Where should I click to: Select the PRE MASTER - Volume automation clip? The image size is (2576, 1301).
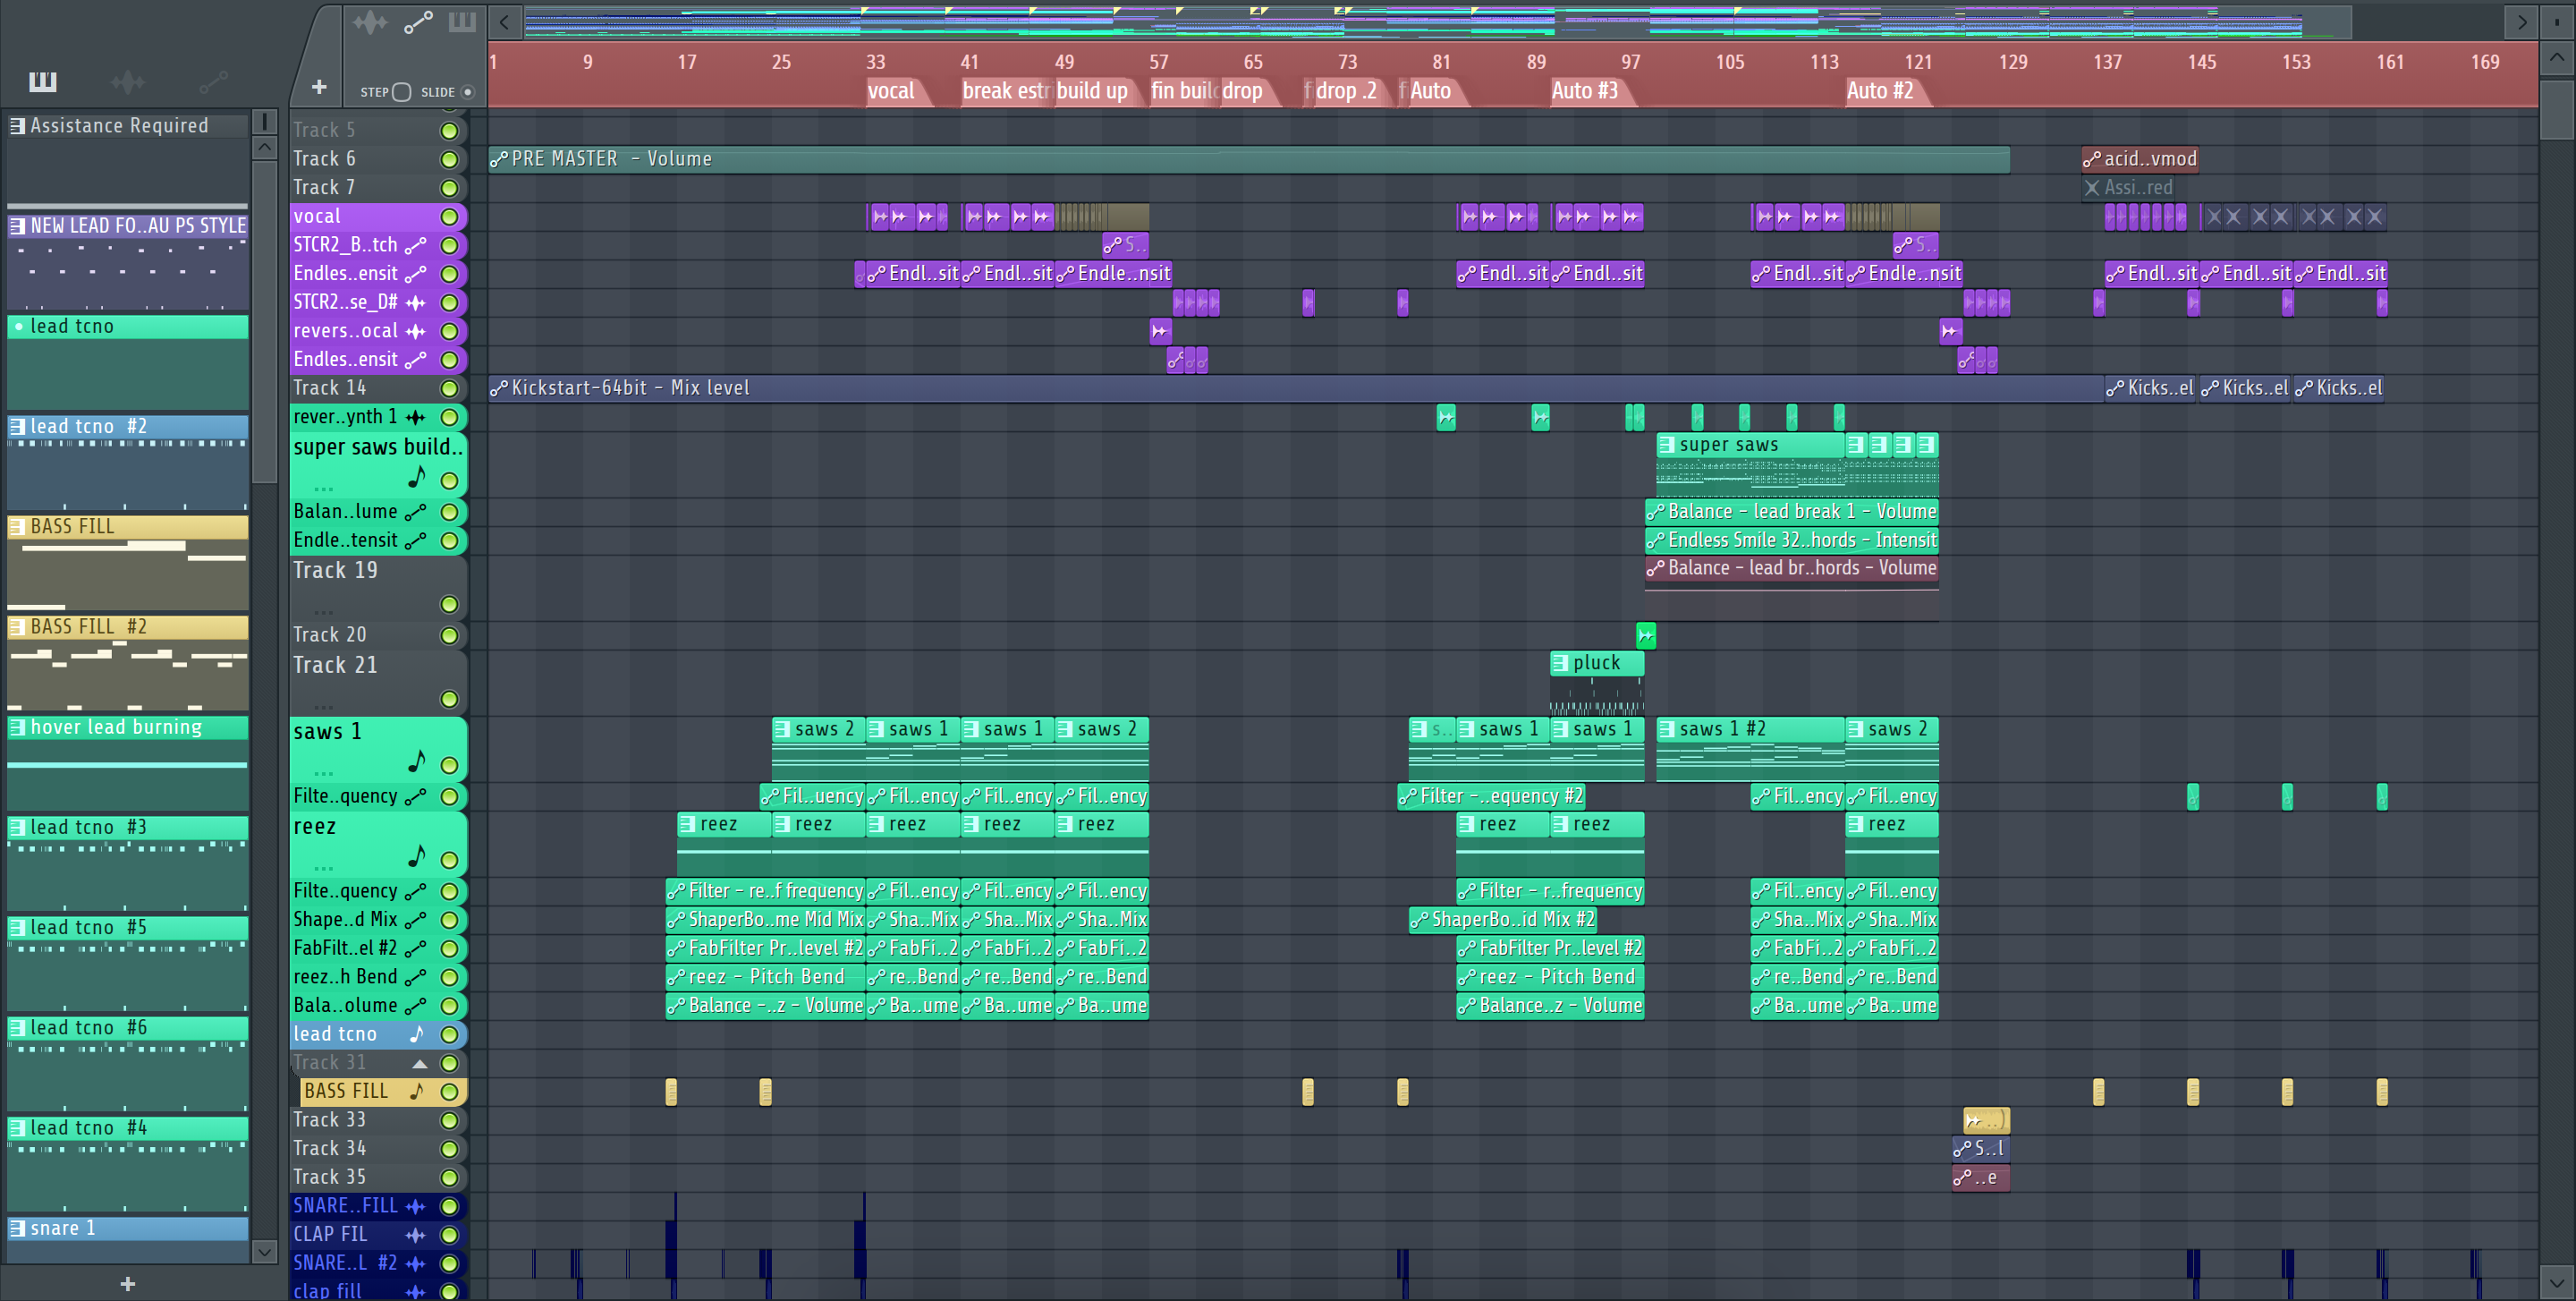click(1249, 159)
